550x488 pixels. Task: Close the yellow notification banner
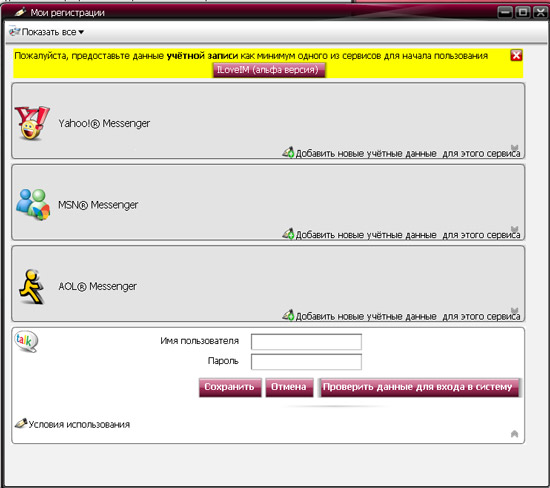(x=516, y=55)
